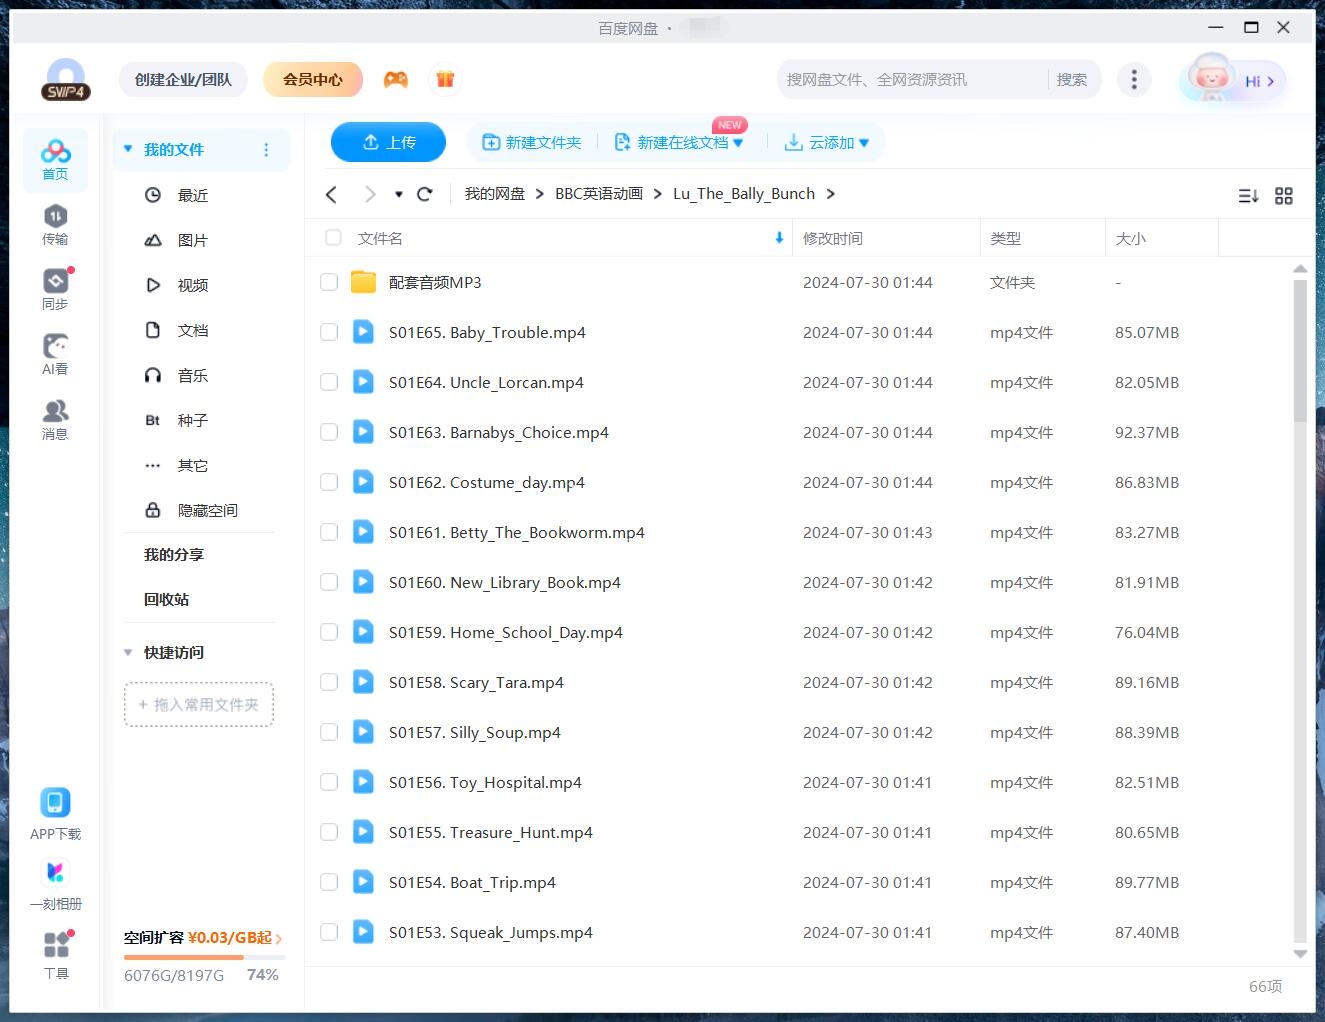Tick the select-all checkbox beside 文件名
Screen dimensions: 1325x1022
333,238
